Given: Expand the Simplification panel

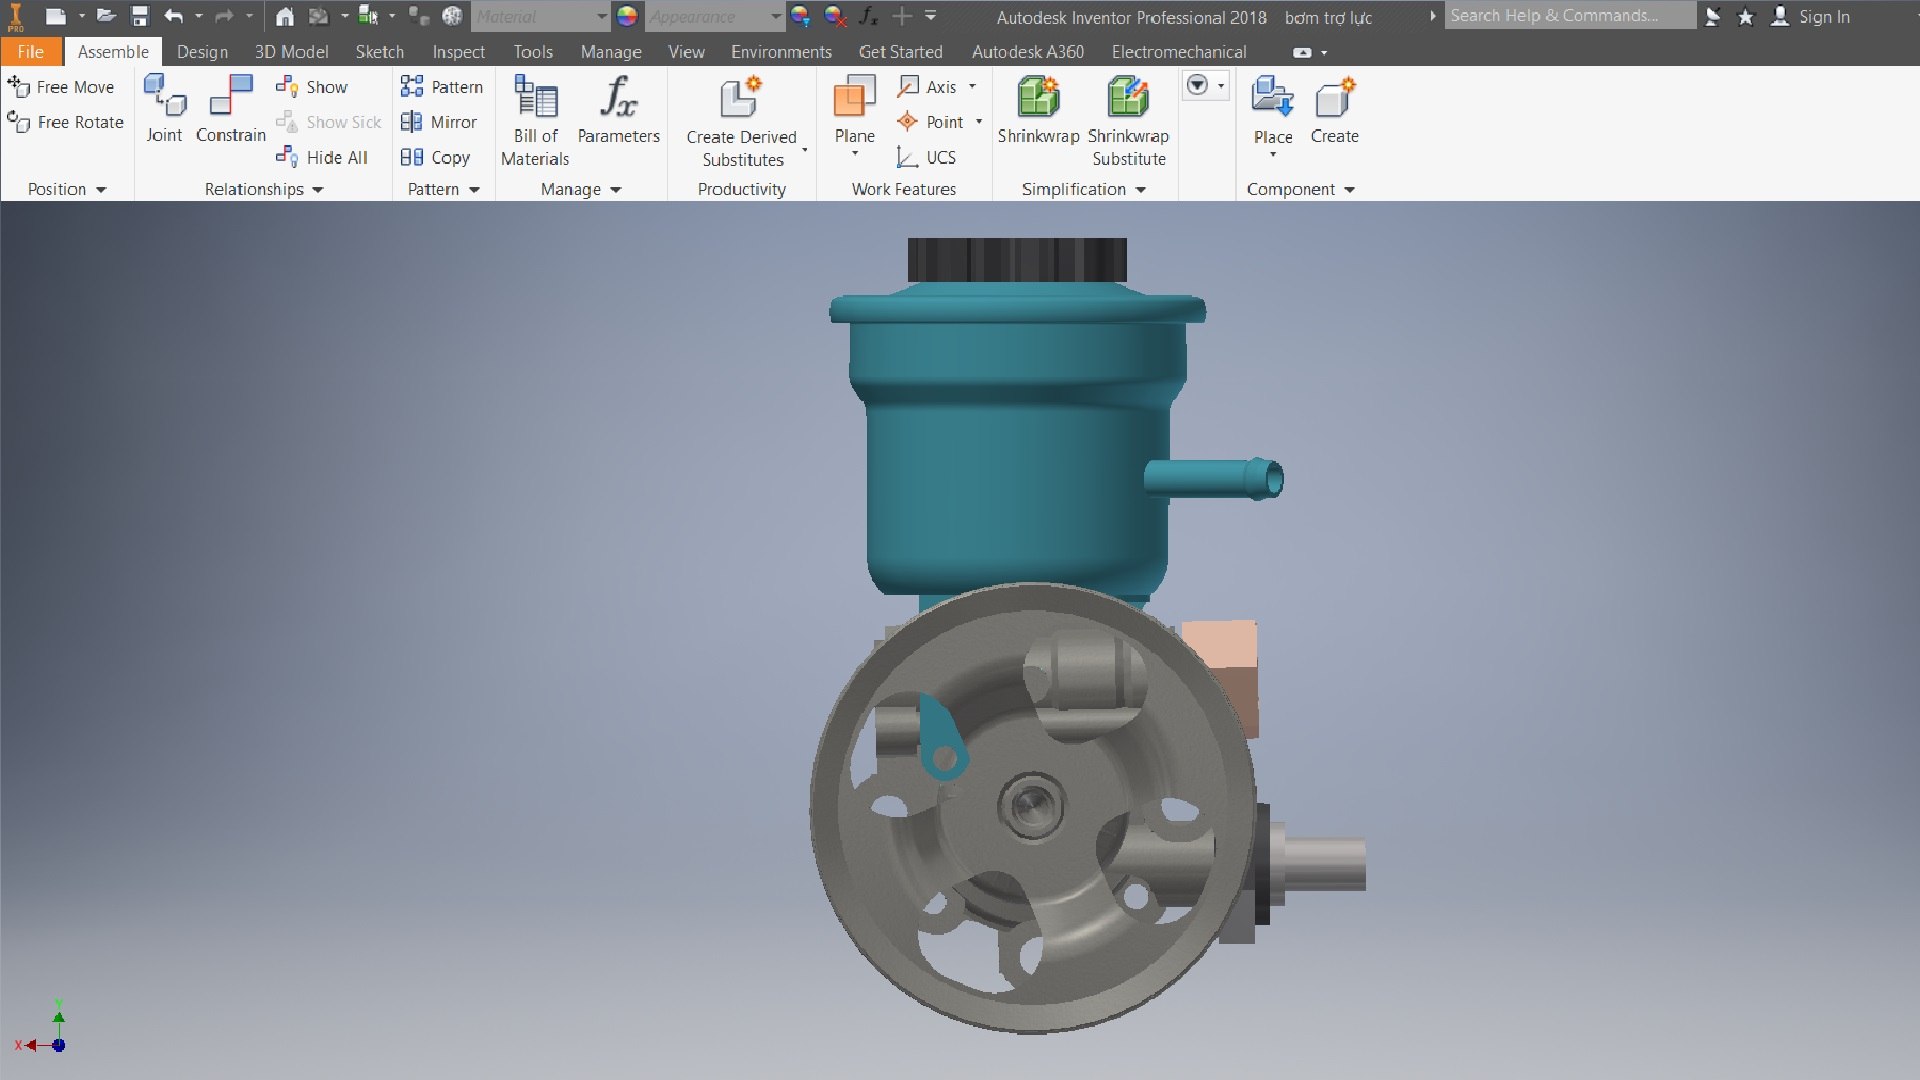Looking at the screenshot, I should click(x=1083, y=189).
